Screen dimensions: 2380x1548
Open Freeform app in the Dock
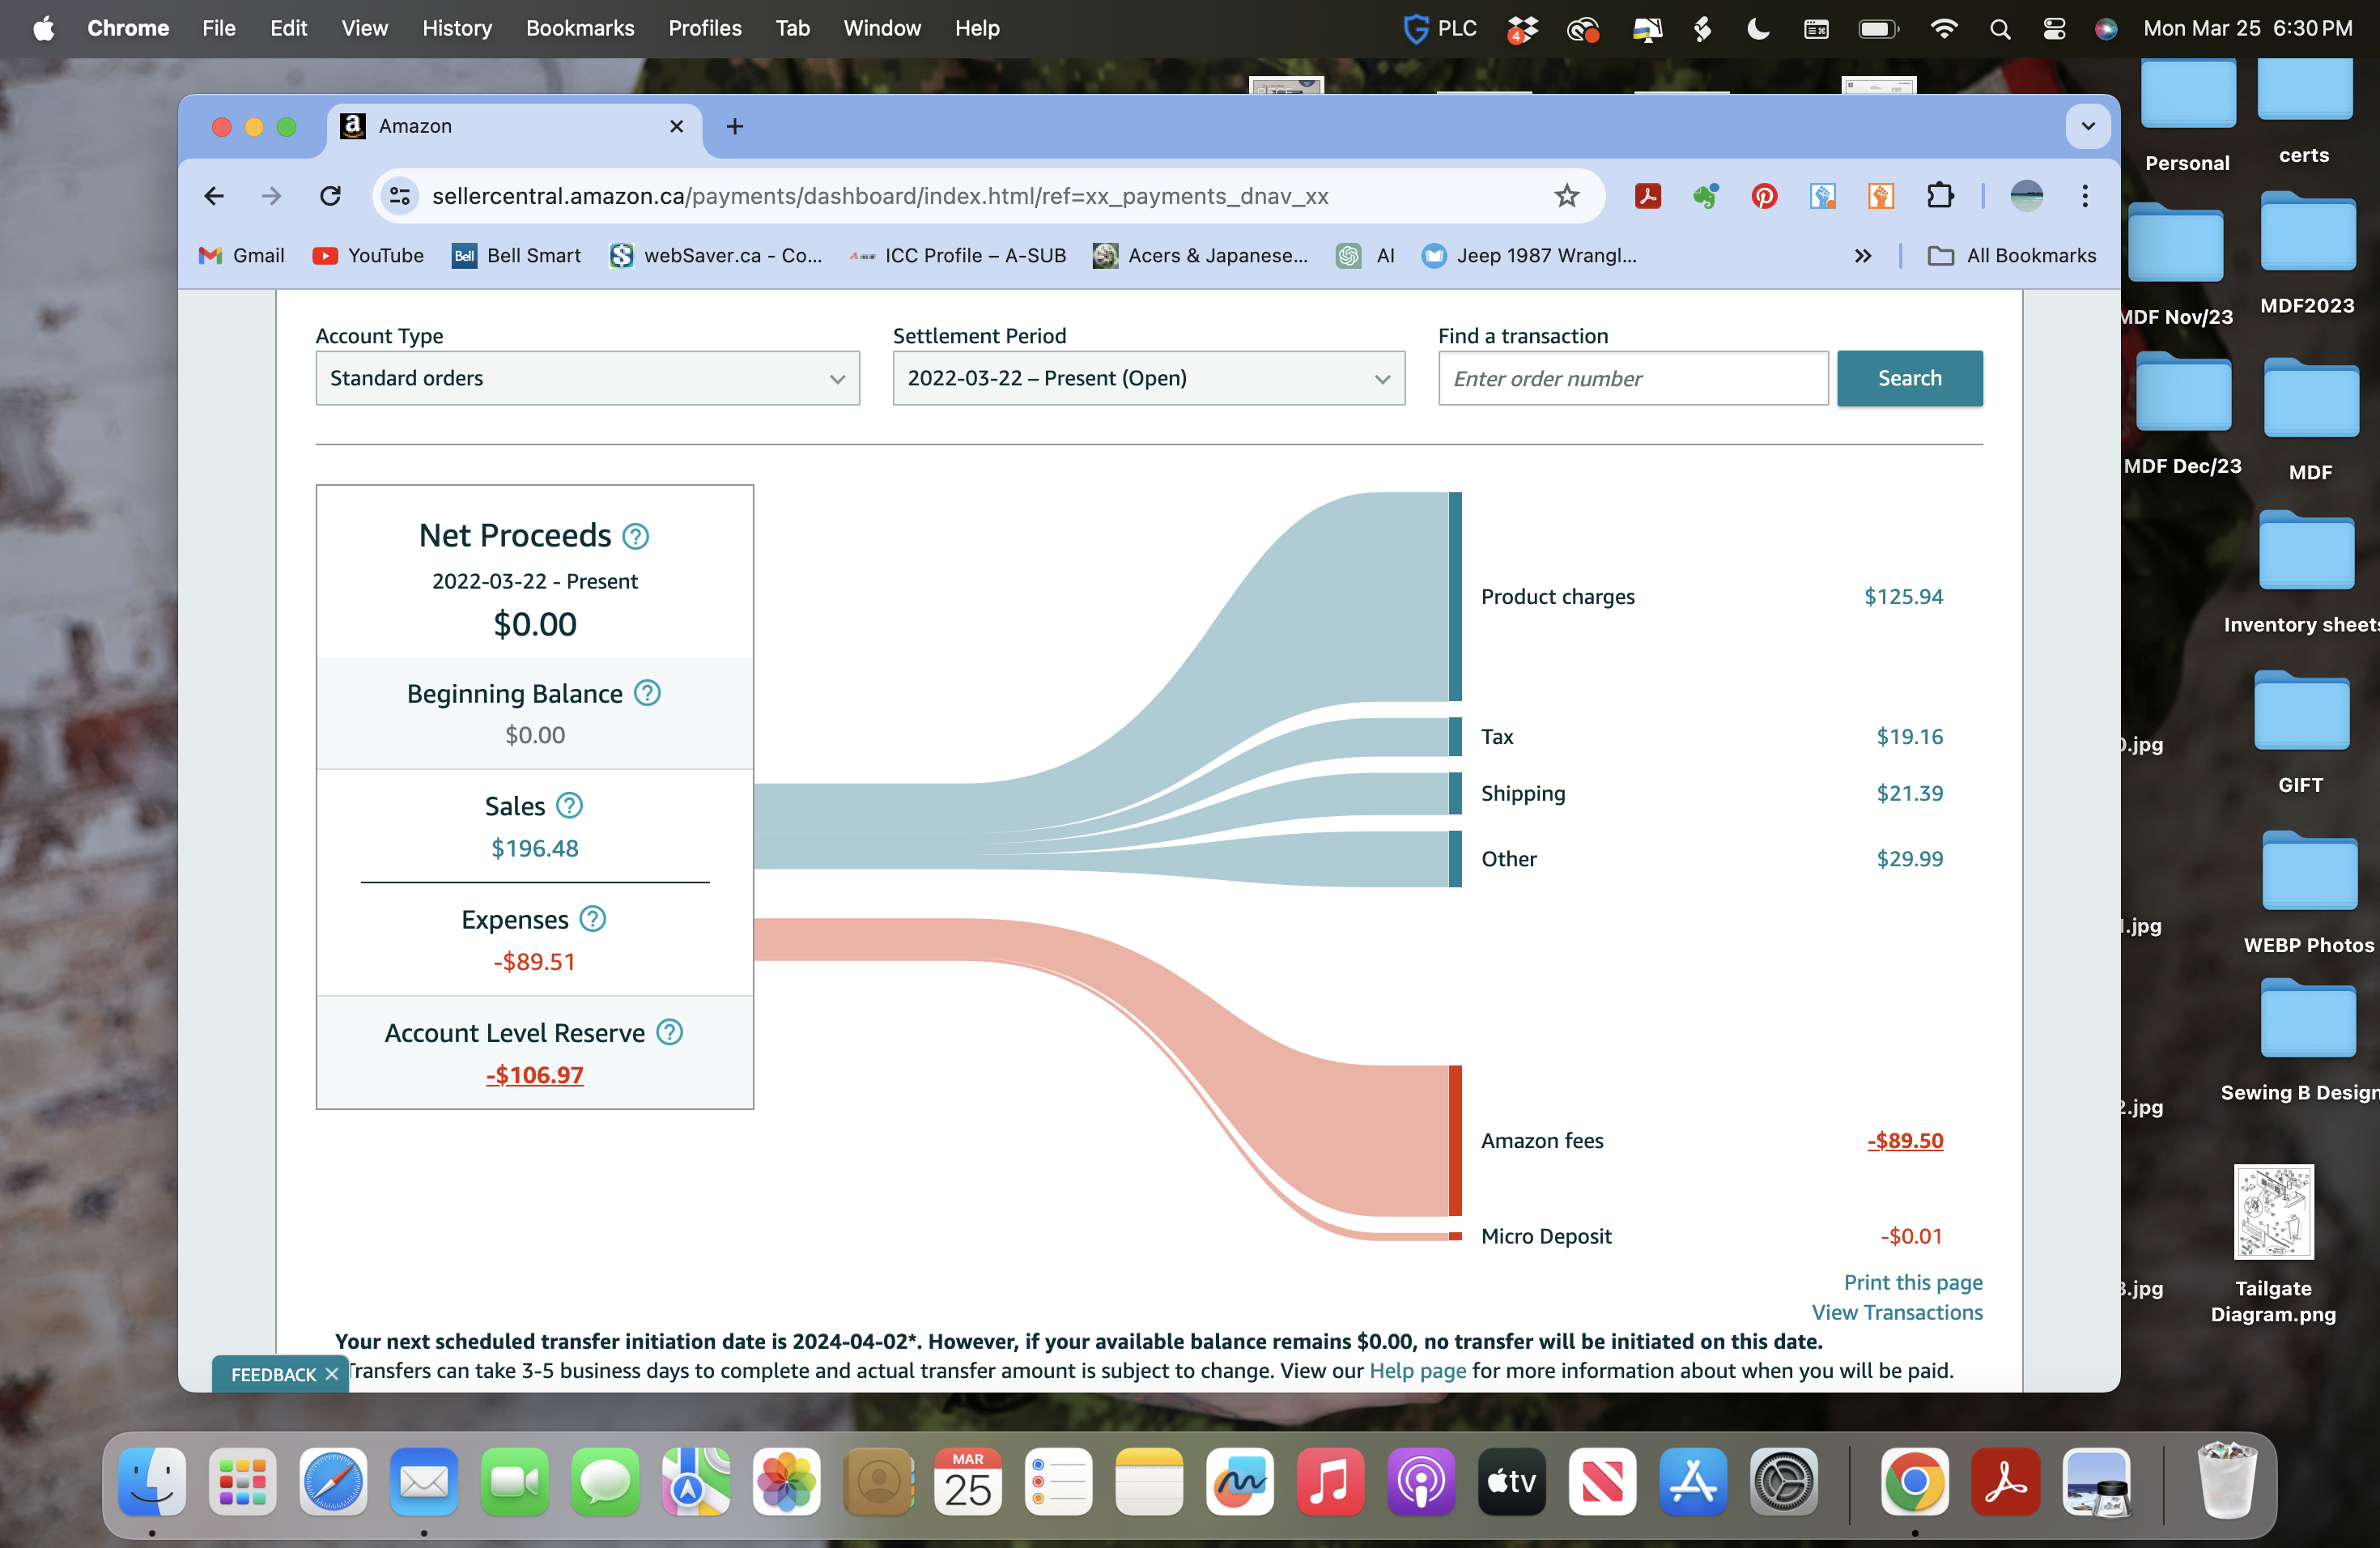pyautogui.click(x=1240, y=1482)
